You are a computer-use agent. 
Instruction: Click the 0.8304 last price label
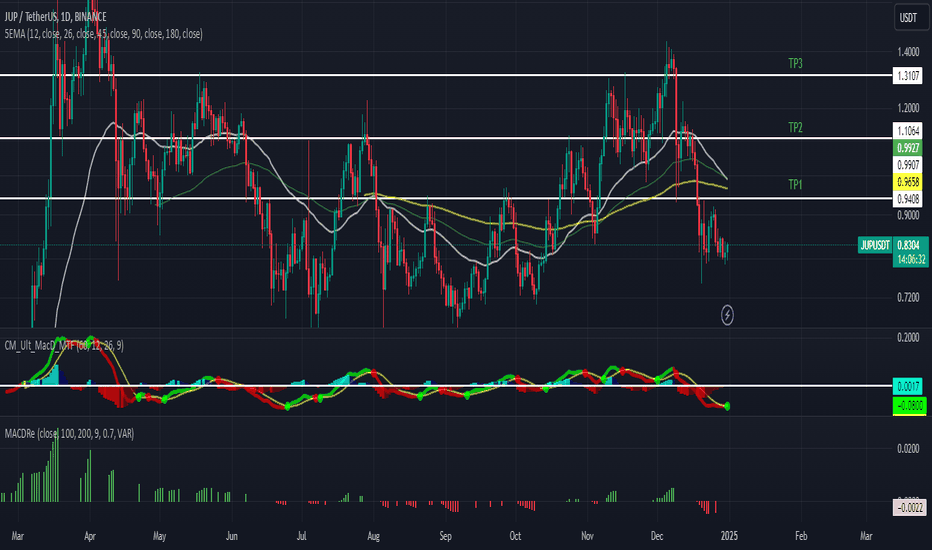tap(910, 245)
